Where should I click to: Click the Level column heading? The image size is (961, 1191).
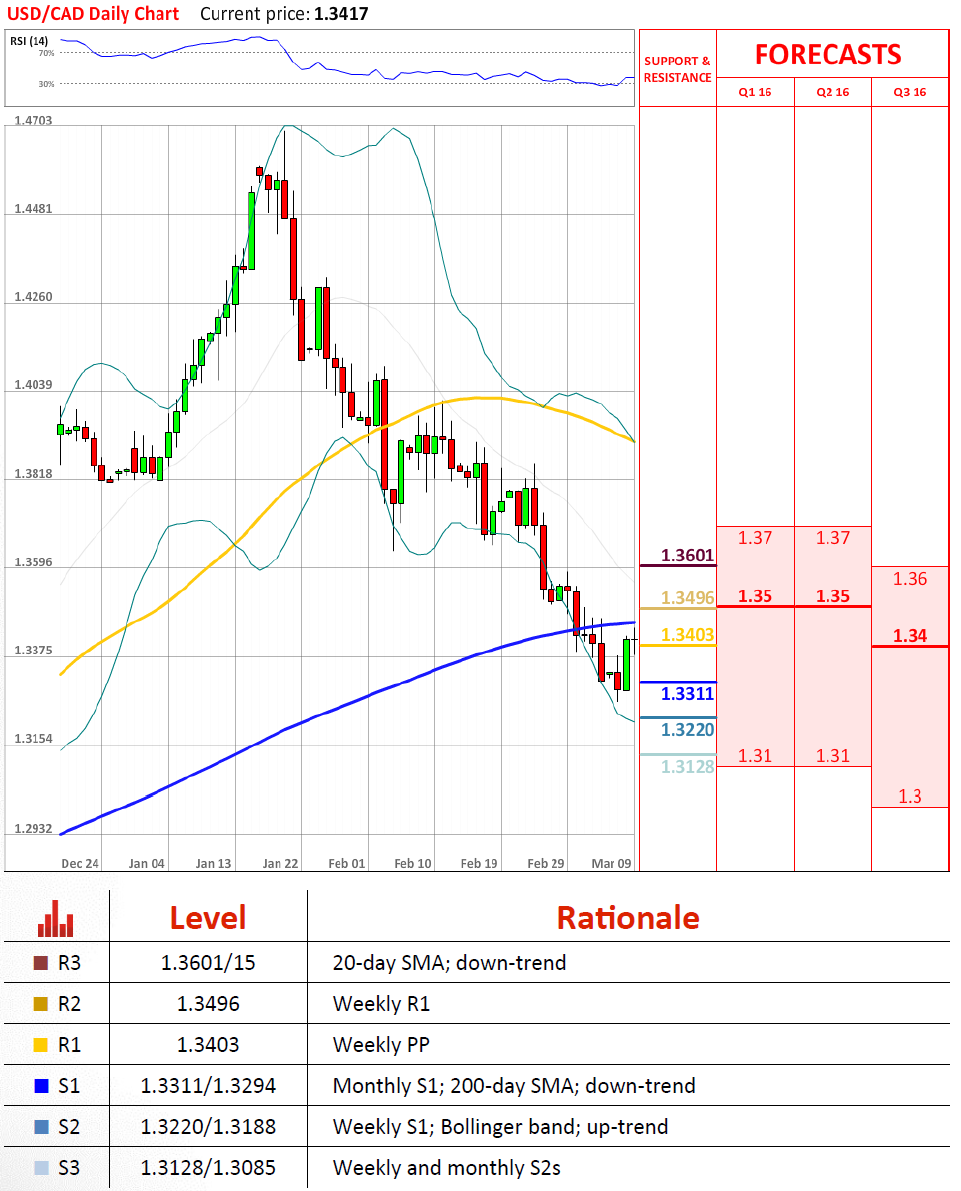(x=207, y=918)
